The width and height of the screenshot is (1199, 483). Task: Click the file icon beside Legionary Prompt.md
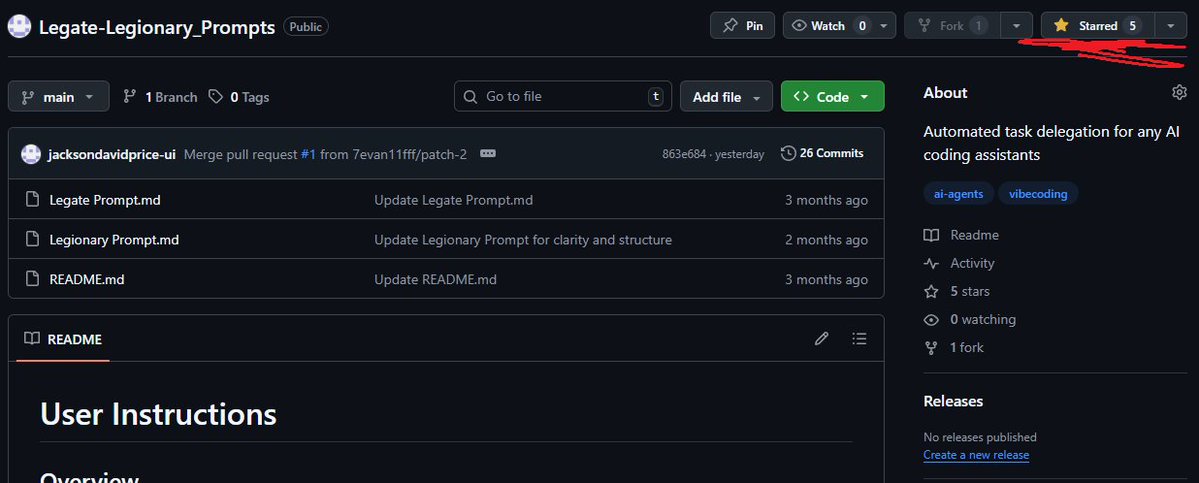[x=32, y=239]
